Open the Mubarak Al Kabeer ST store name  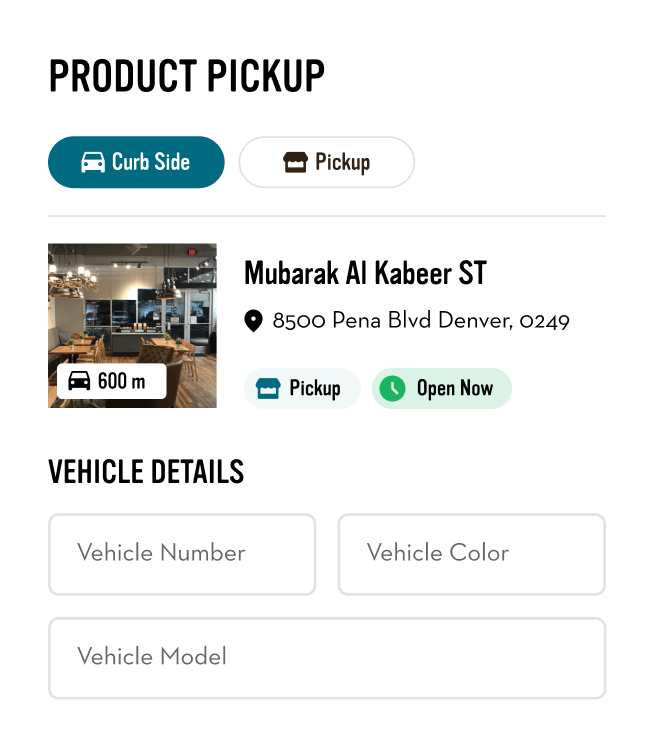click(365, 273)
